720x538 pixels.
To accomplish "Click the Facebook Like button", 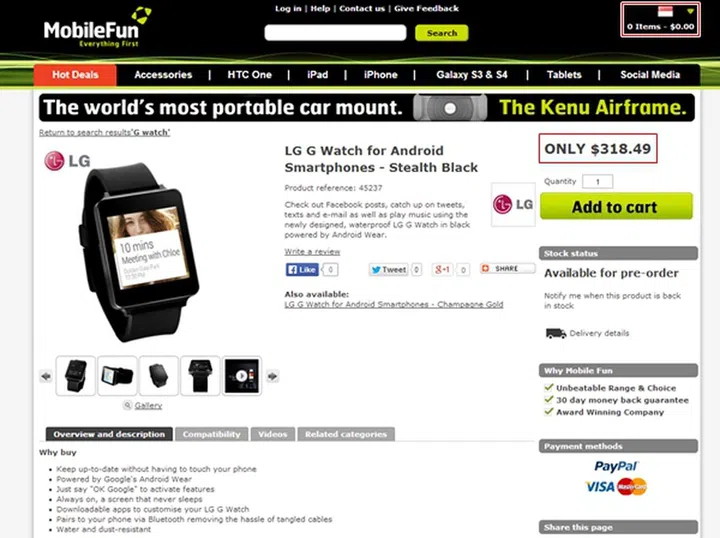I will (302, 269).
